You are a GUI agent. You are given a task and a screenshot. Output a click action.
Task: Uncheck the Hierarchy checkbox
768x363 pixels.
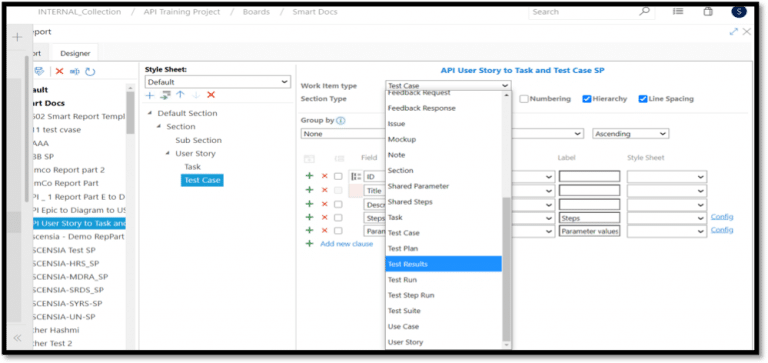click(587, 99)
